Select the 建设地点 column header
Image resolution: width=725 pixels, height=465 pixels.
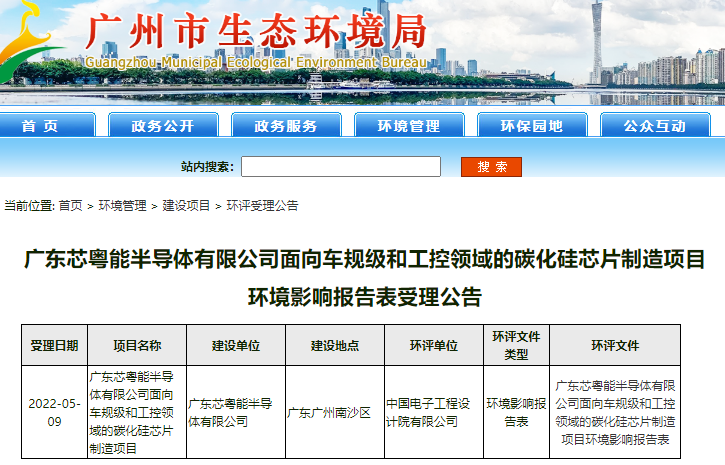coord(335,345)
